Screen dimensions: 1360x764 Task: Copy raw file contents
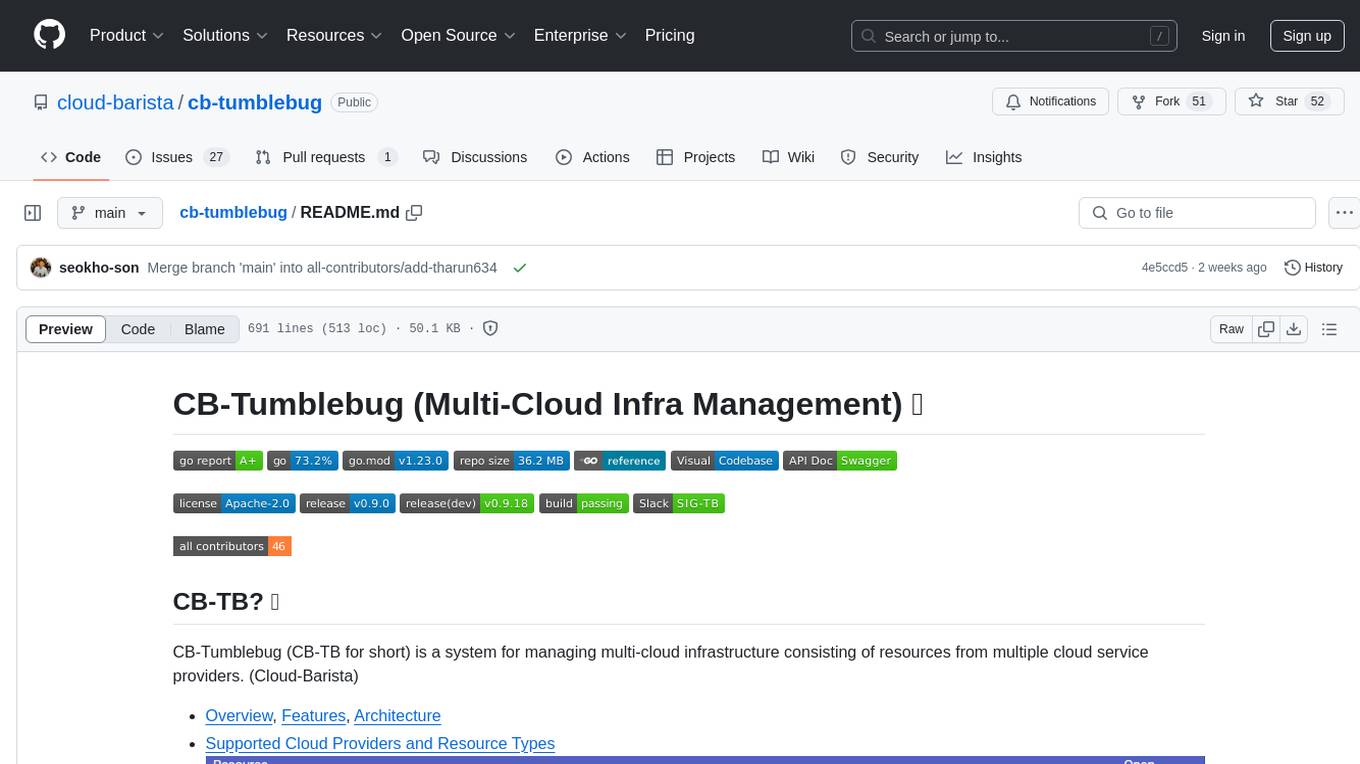click(x=1266, y=329)
